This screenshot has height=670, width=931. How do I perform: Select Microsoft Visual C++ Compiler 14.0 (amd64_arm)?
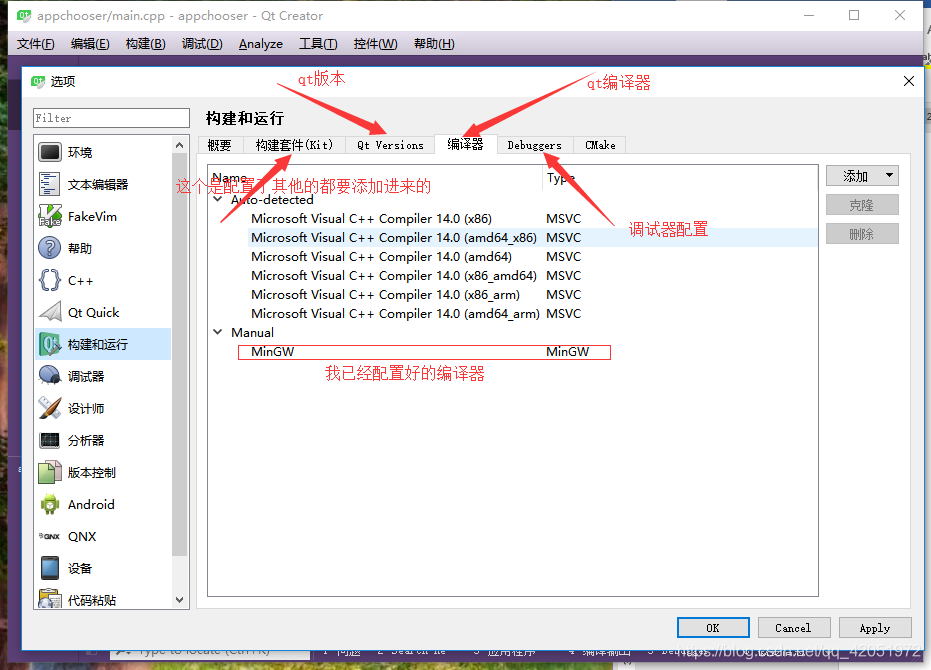[513, 314]
